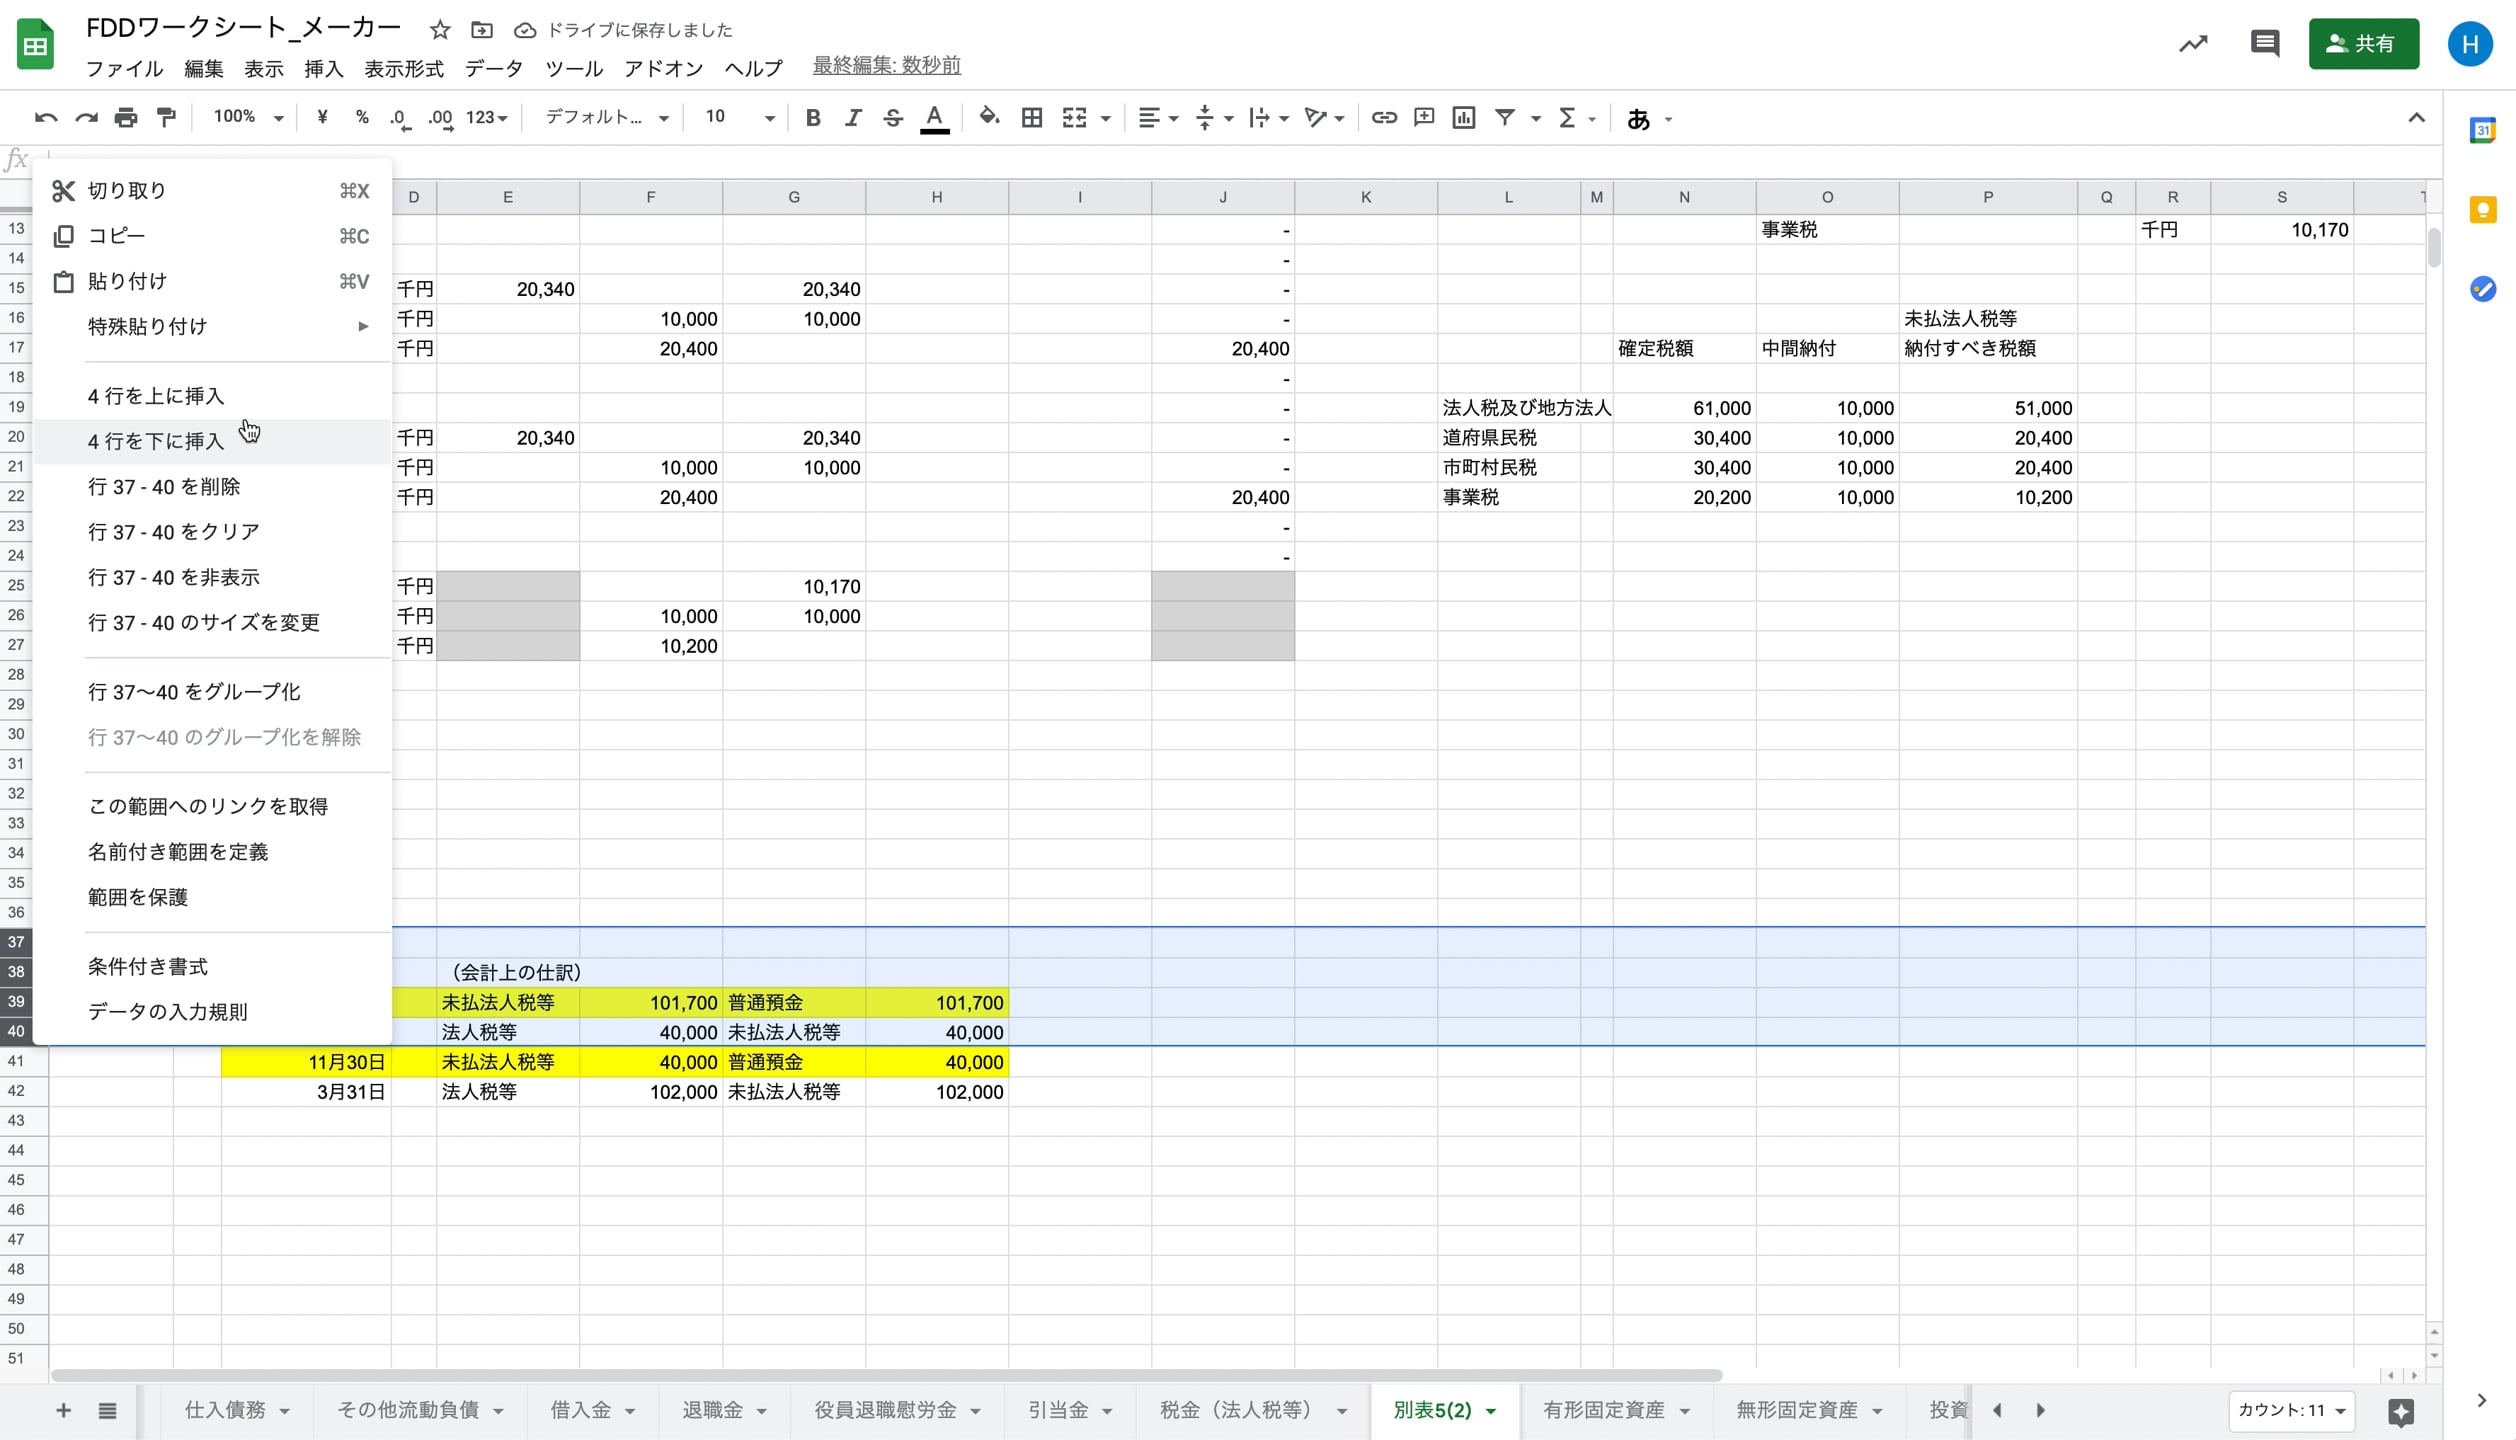Click the insert chart icon
Screen dimensions: 2516x1440
point(1463,118)
